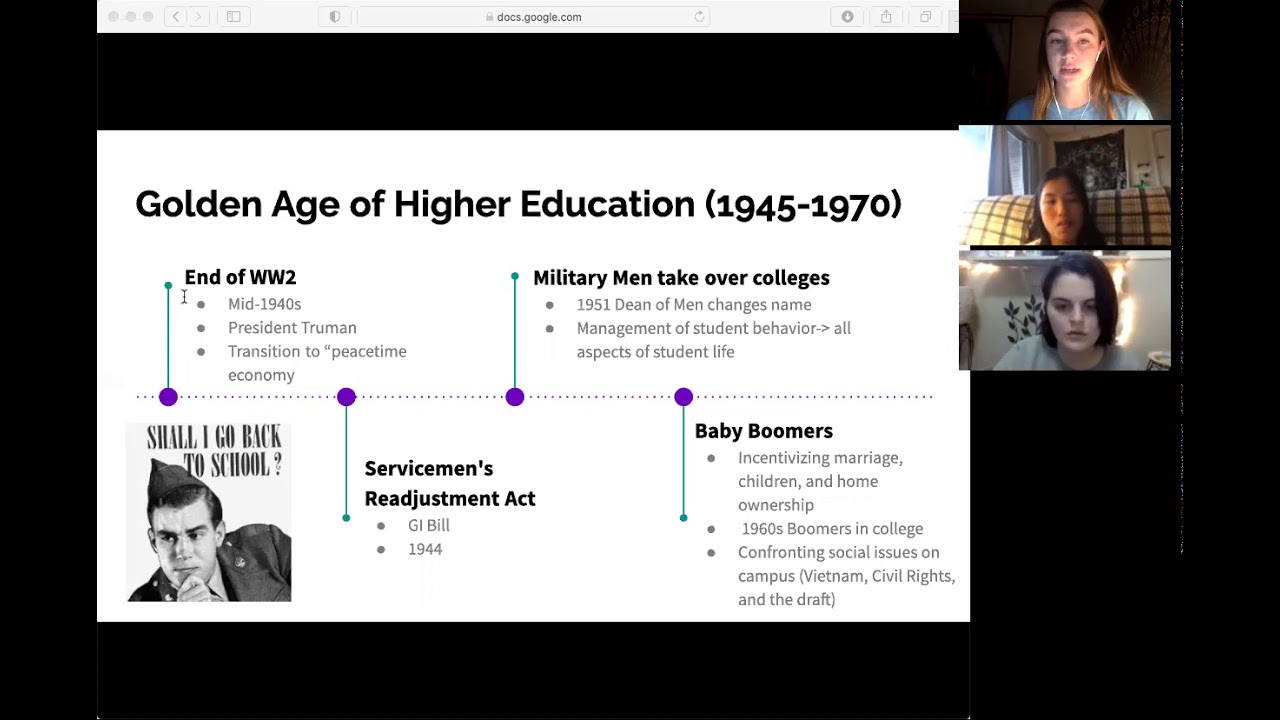Select the bottom participant video with string lights
This screenshot has width=1280, height=720.
coord(1064,310)
